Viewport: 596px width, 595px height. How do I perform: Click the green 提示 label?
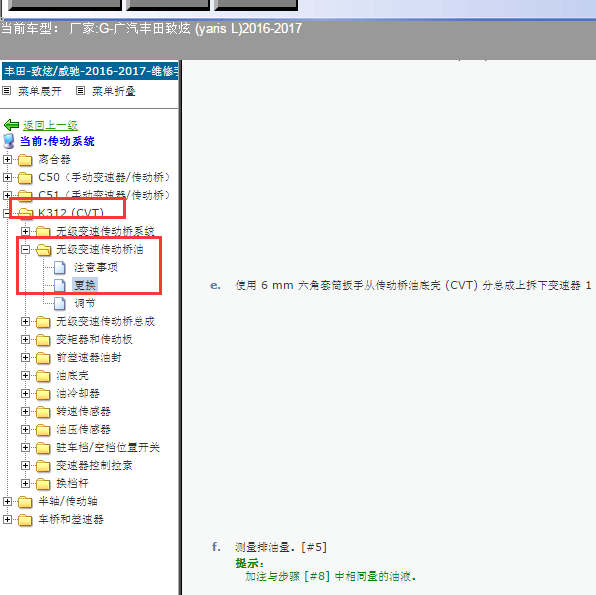tap(249, 563)
